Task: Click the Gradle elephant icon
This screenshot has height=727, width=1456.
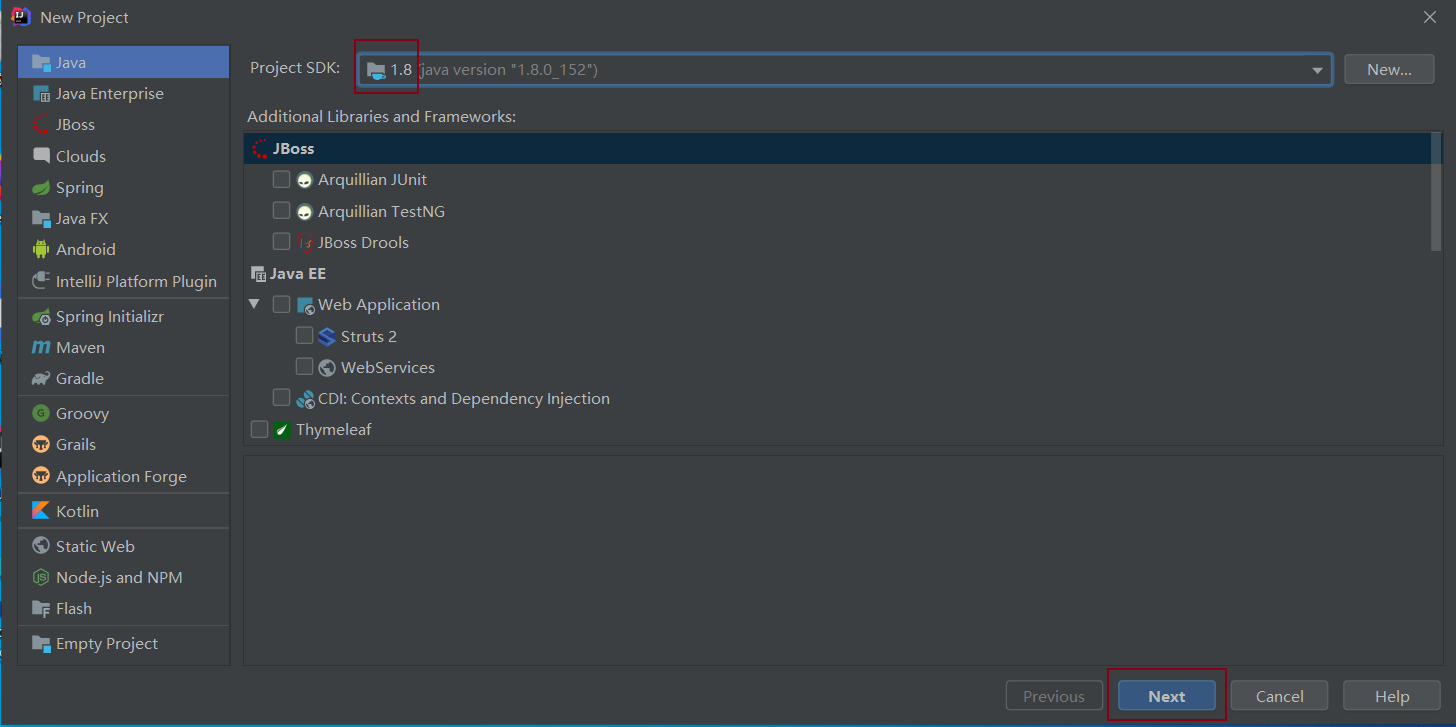Action: click(x=41, y=379)
